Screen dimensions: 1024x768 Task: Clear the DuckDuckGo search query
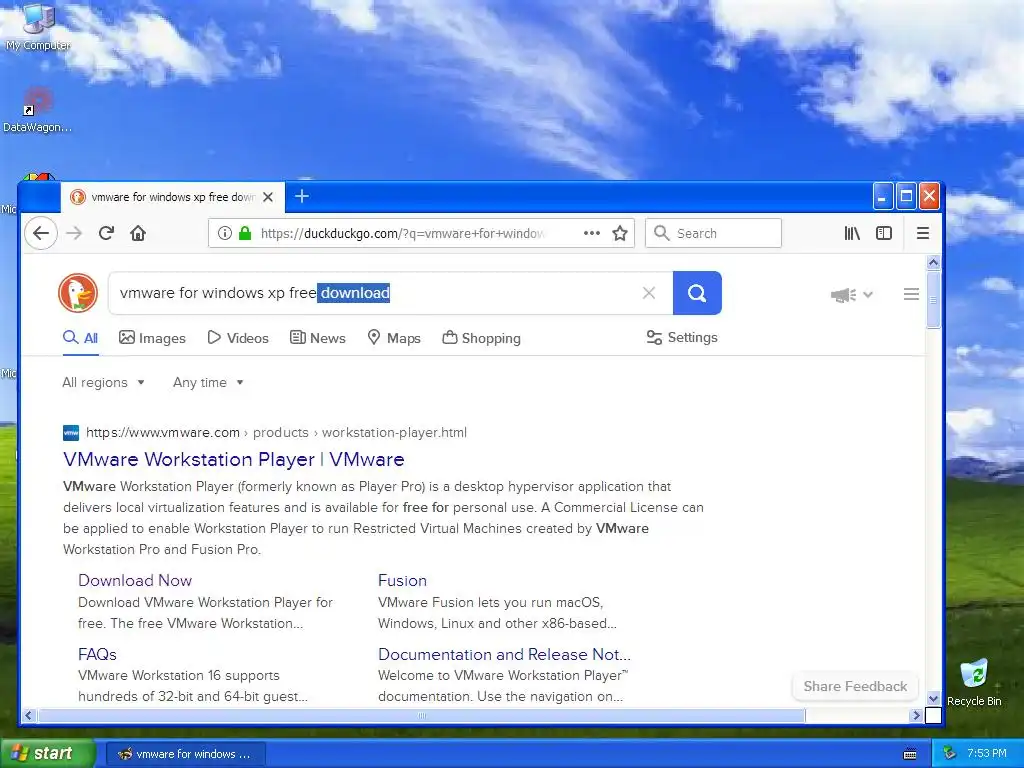(648, 293)
